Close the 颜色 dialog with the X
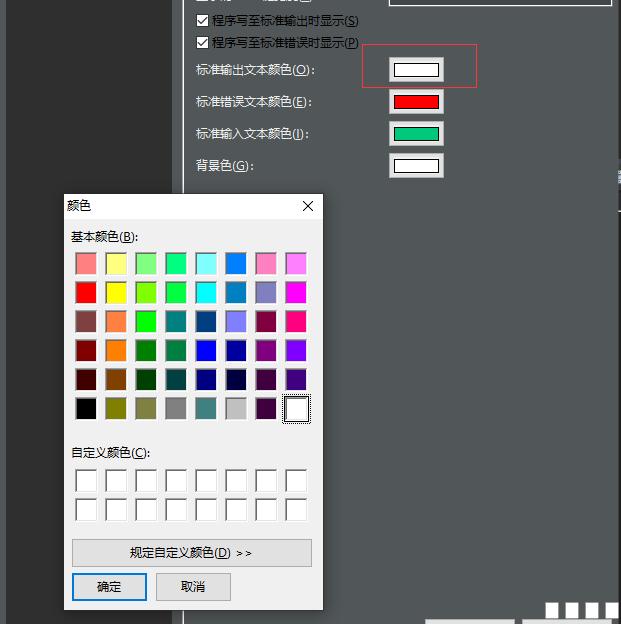The image size is (621, 624). pyautogui.click(x=307, y=206)
